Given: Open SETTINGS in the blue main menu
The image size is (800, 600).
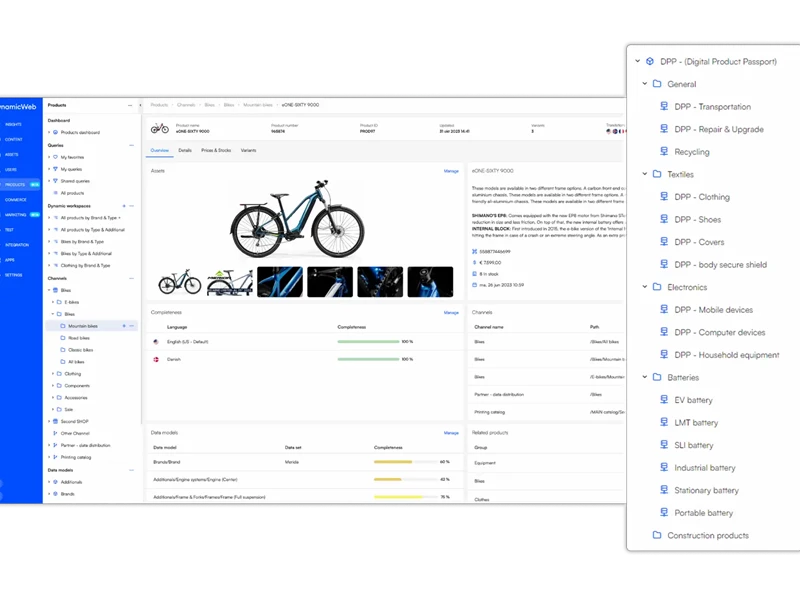Looking at the screenshot, I should pos(14,275).
